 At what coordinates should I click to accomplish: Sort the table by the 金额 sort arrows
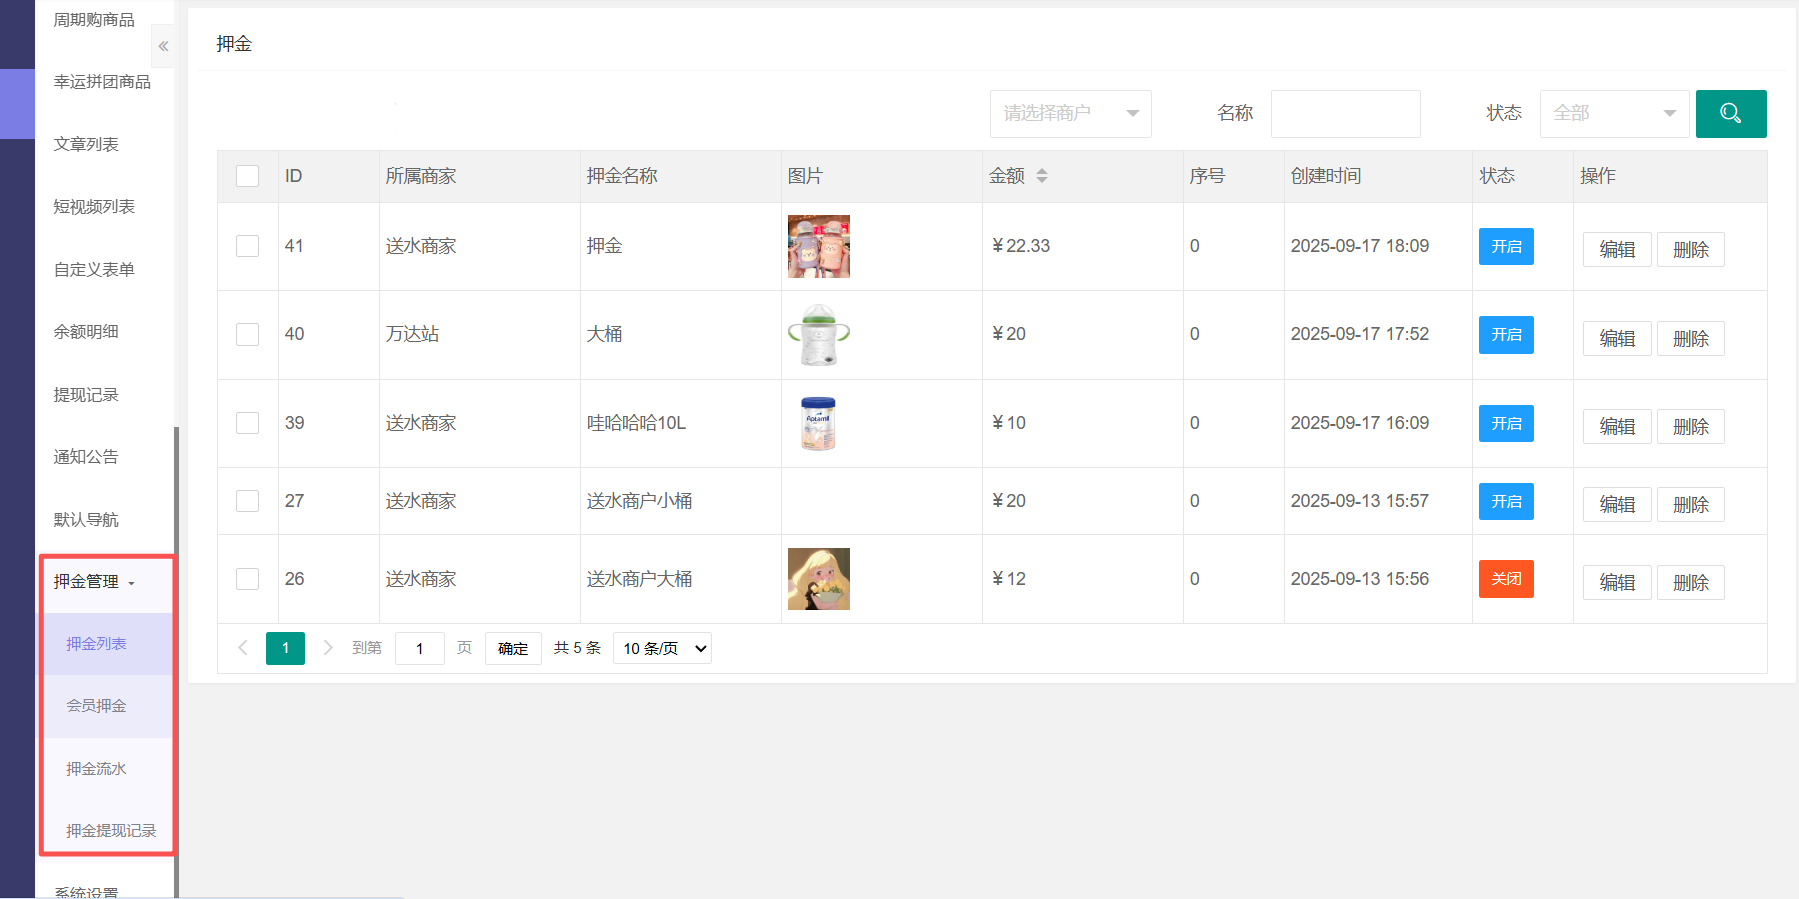1041,176
